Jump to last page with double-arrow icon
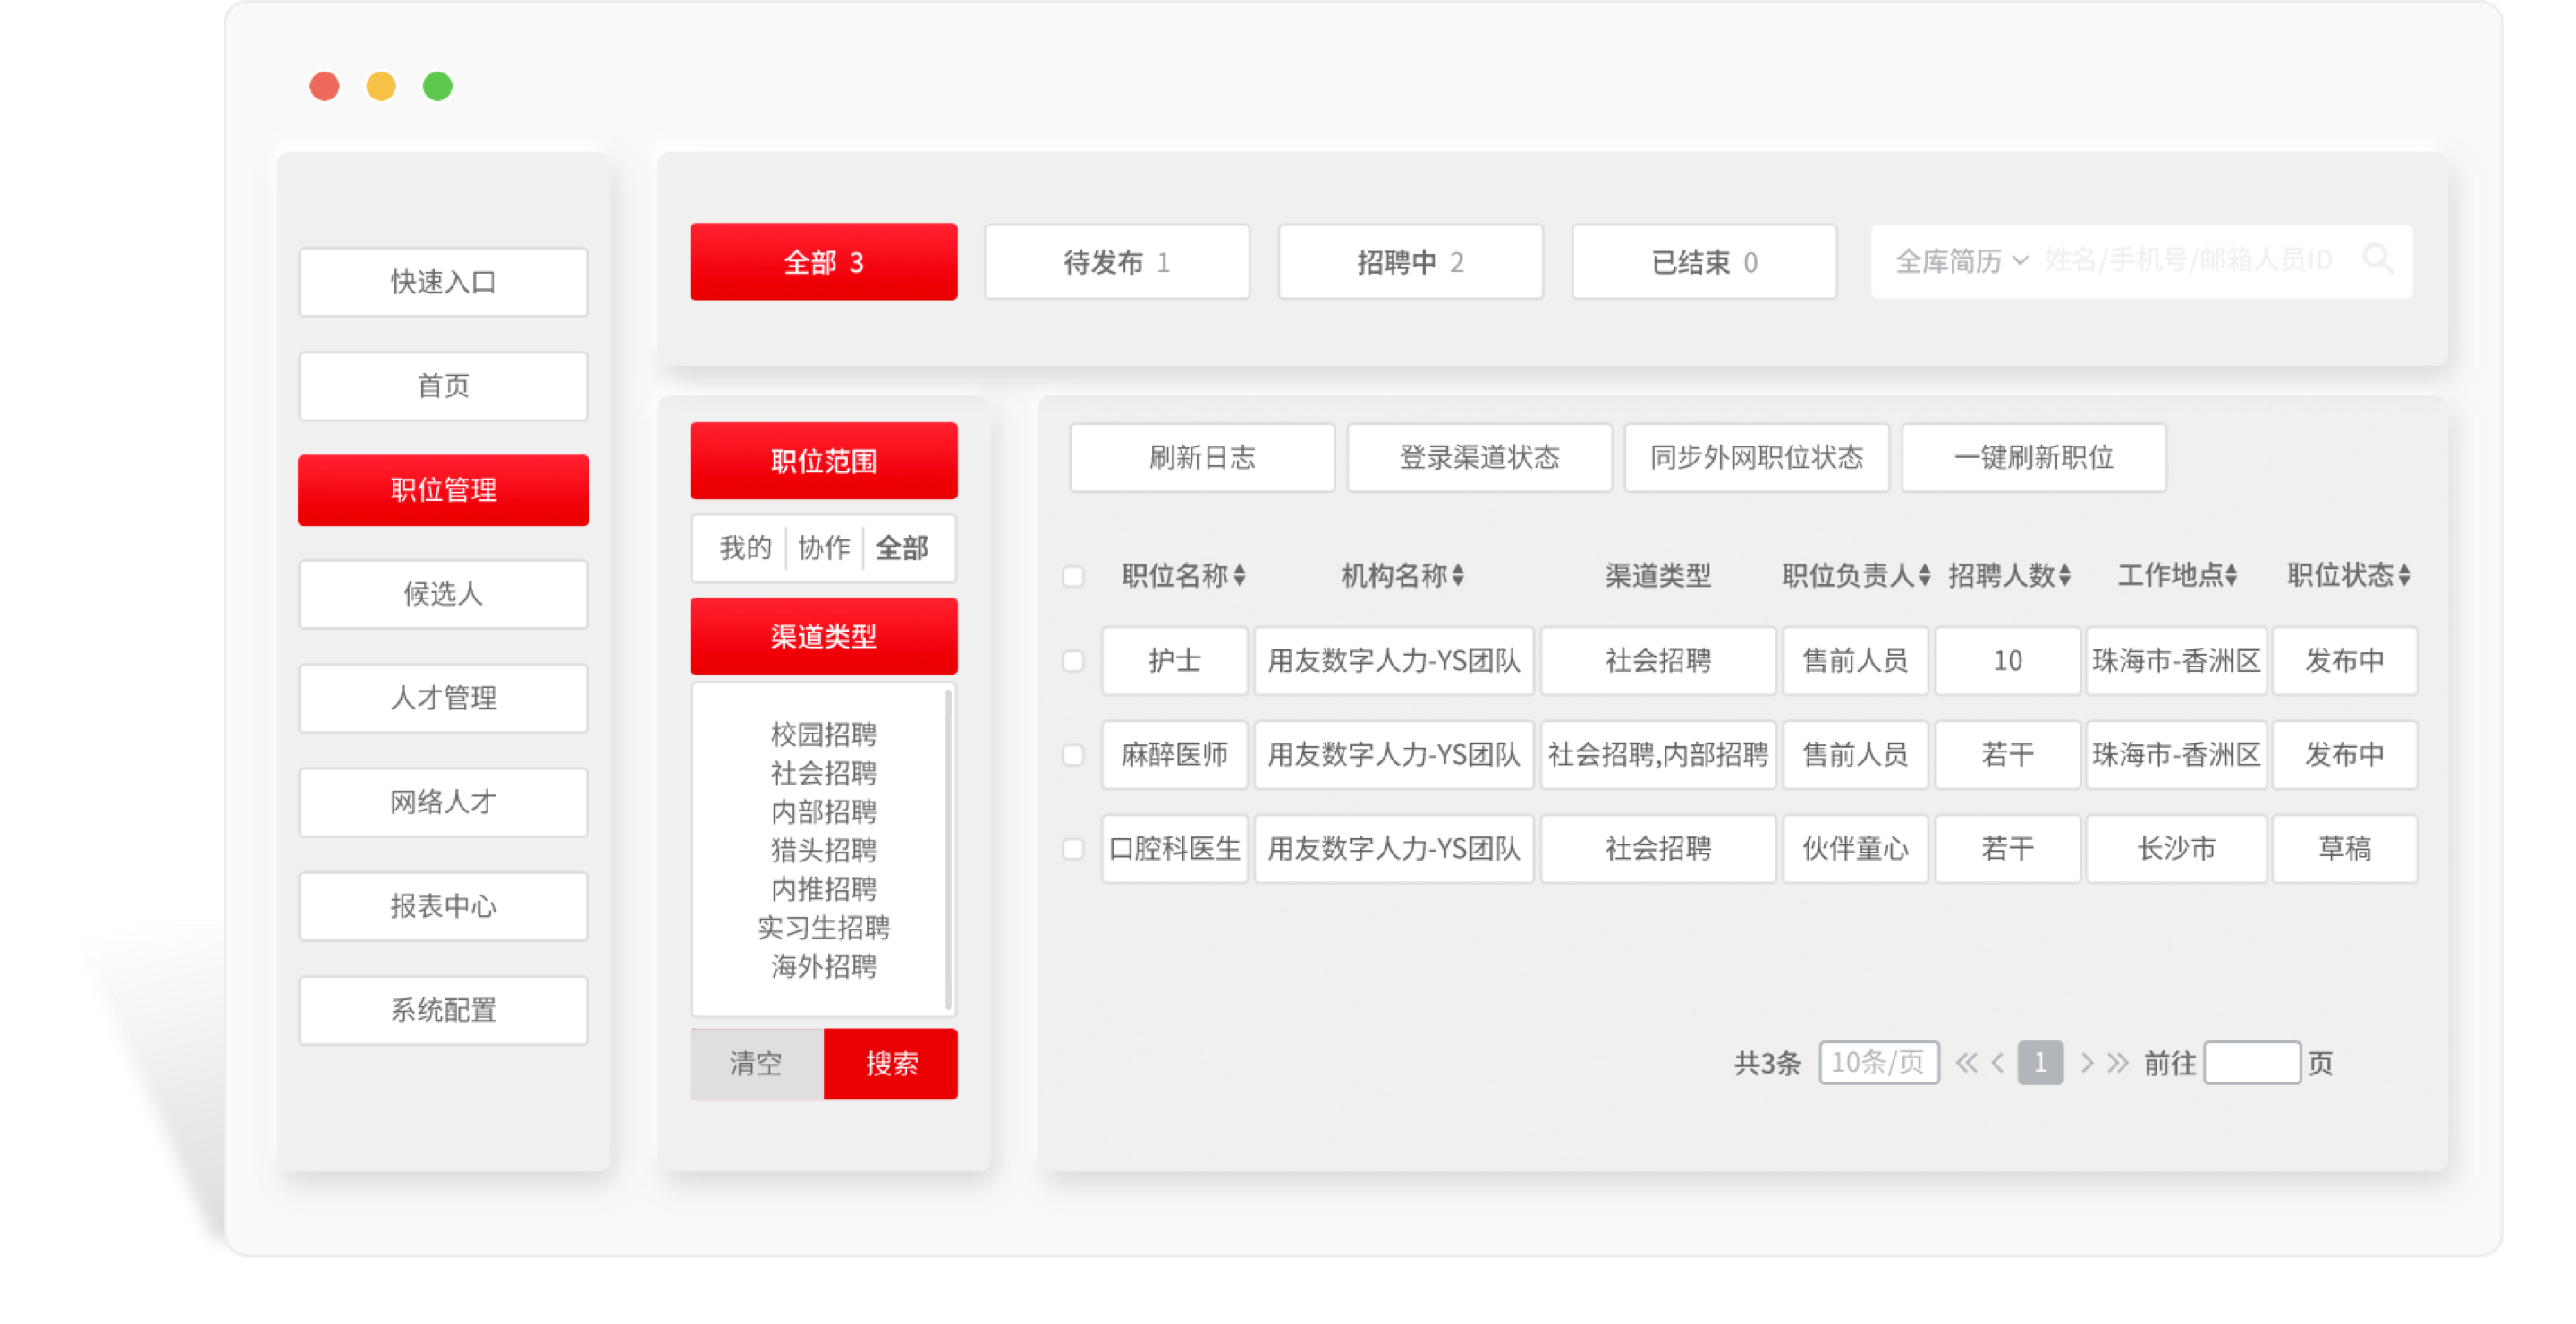Screen dimensions: 2576x1324 pyautogui.click(x=2118, y=1063)
